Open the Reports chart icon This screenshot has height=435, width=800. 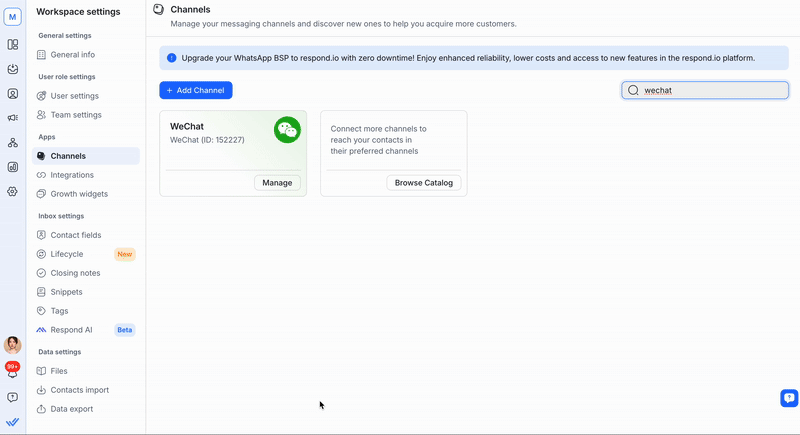click(x=13, y=167)
